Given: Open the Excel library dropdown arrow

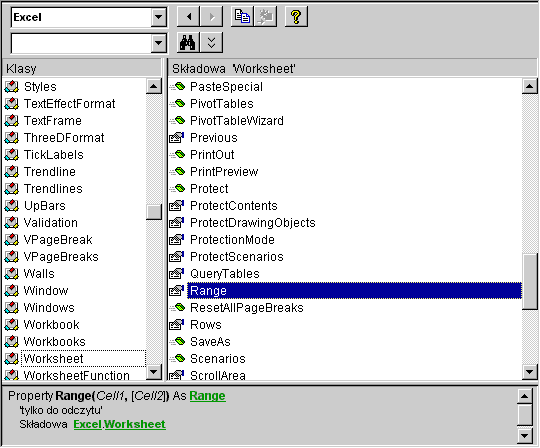Looking at the screenshot, I should tap(158, 17).
